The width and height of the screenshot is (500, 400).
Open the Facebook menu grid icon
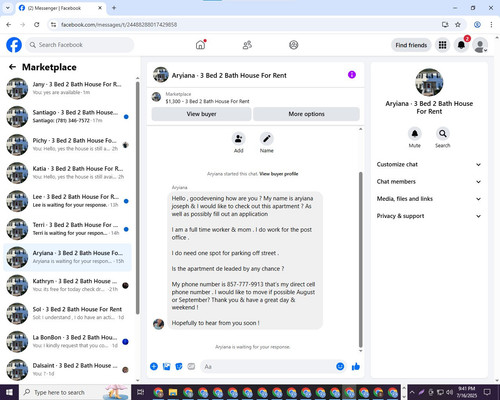point(442,45)
